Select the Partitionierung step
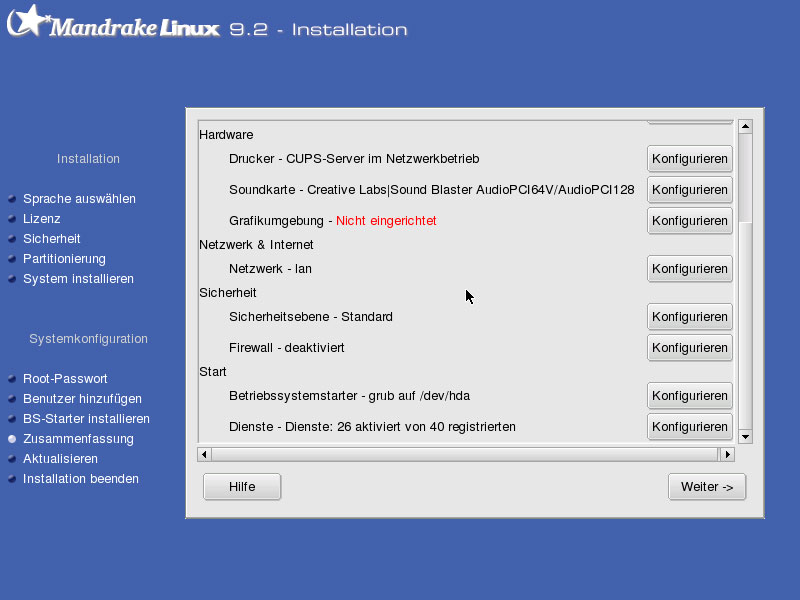The height and width of the screenshot is (600, 800). [x=64, y=259]
